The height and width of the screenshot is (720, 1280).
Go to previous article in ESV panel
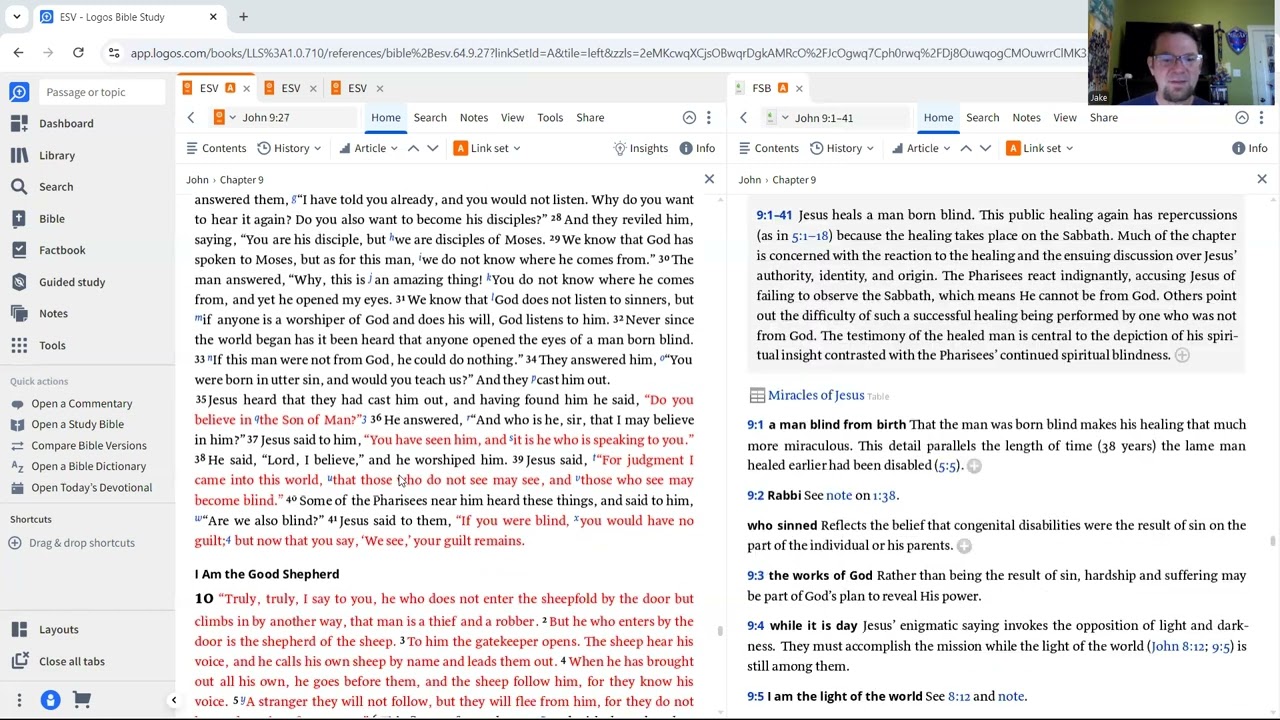pos(413,148)
